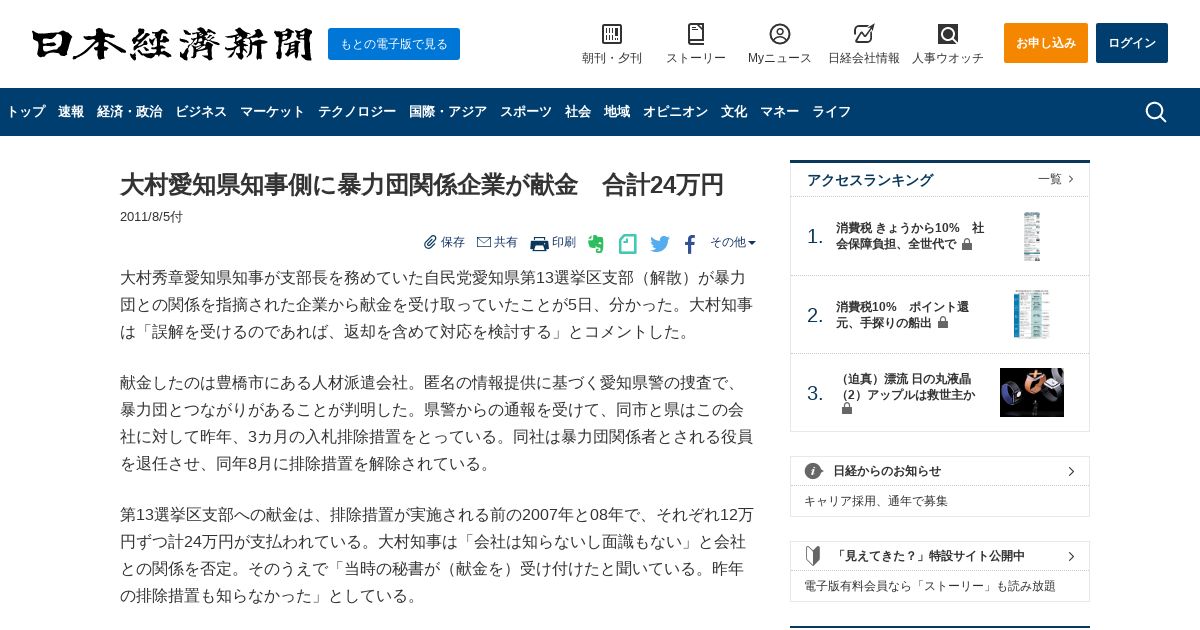Click the article date 2011/8/5付

pyautogui.click(x=151, y=217)
